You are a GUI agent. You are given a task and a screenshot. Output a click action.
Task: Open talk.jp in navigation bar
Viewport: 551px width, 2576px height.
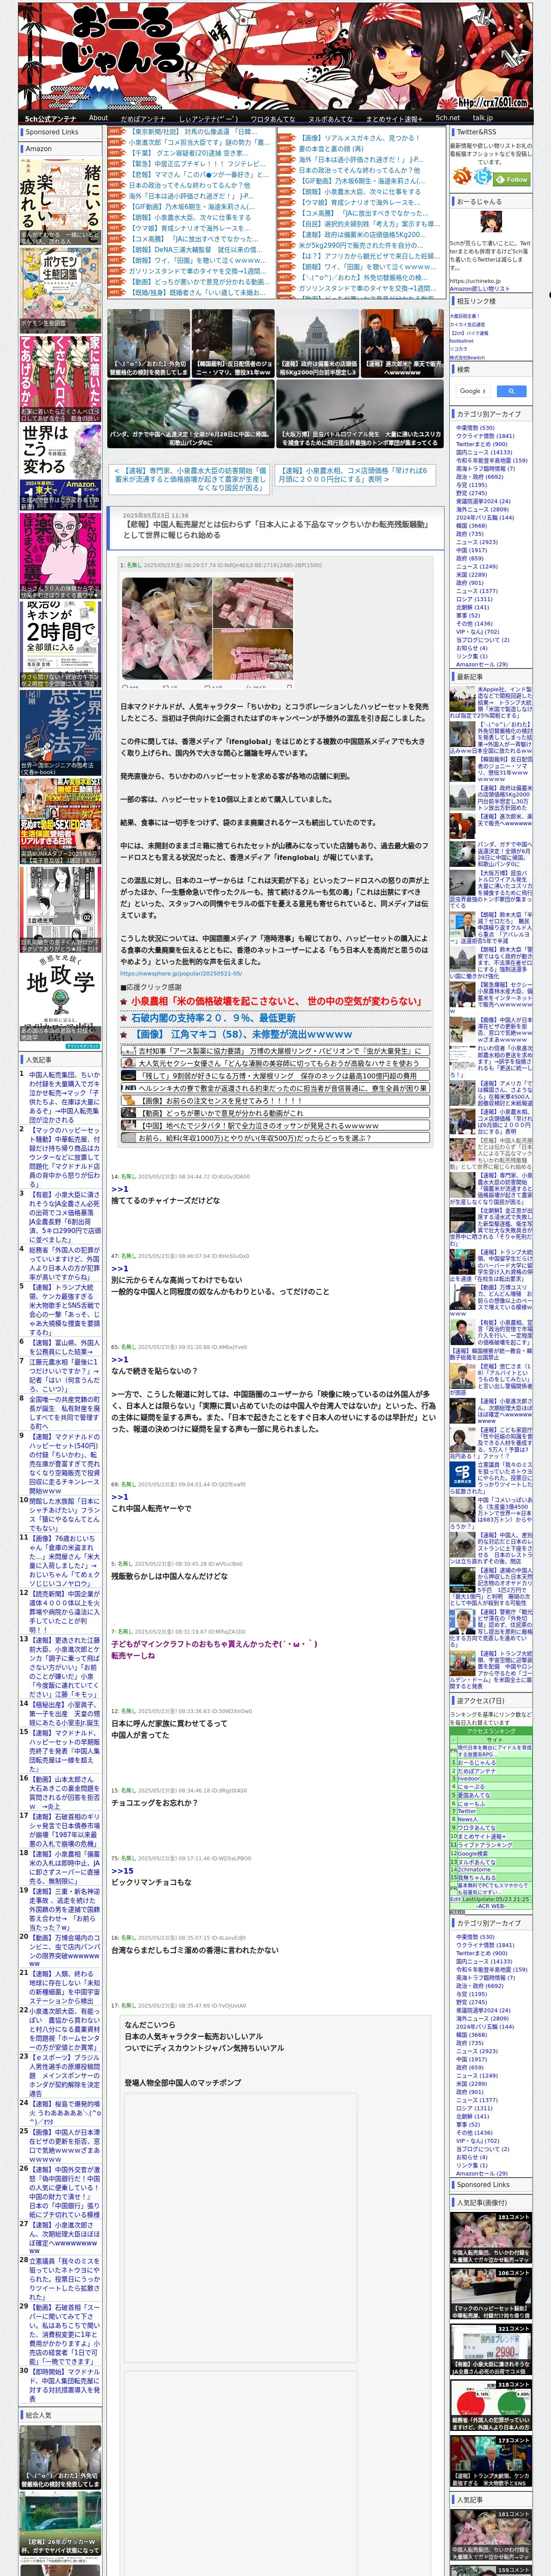[483, 117]
